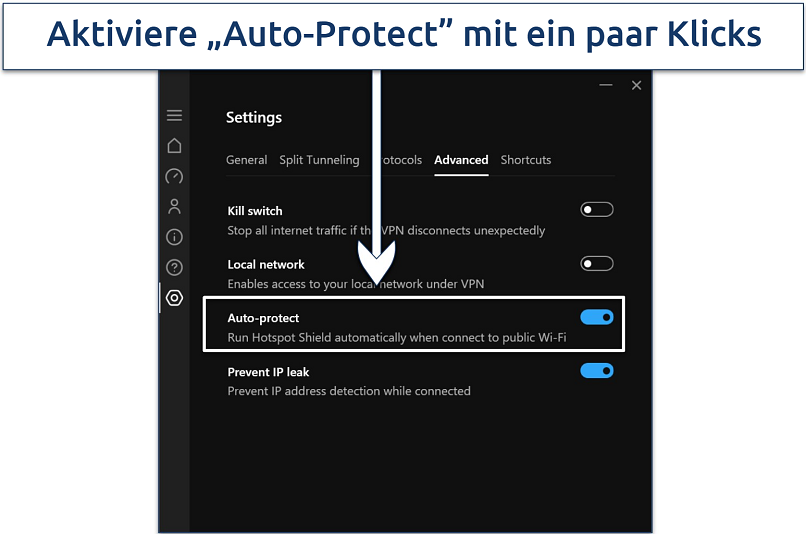
Task: Minimize the Hotspot Shield window
Action: 606,85
